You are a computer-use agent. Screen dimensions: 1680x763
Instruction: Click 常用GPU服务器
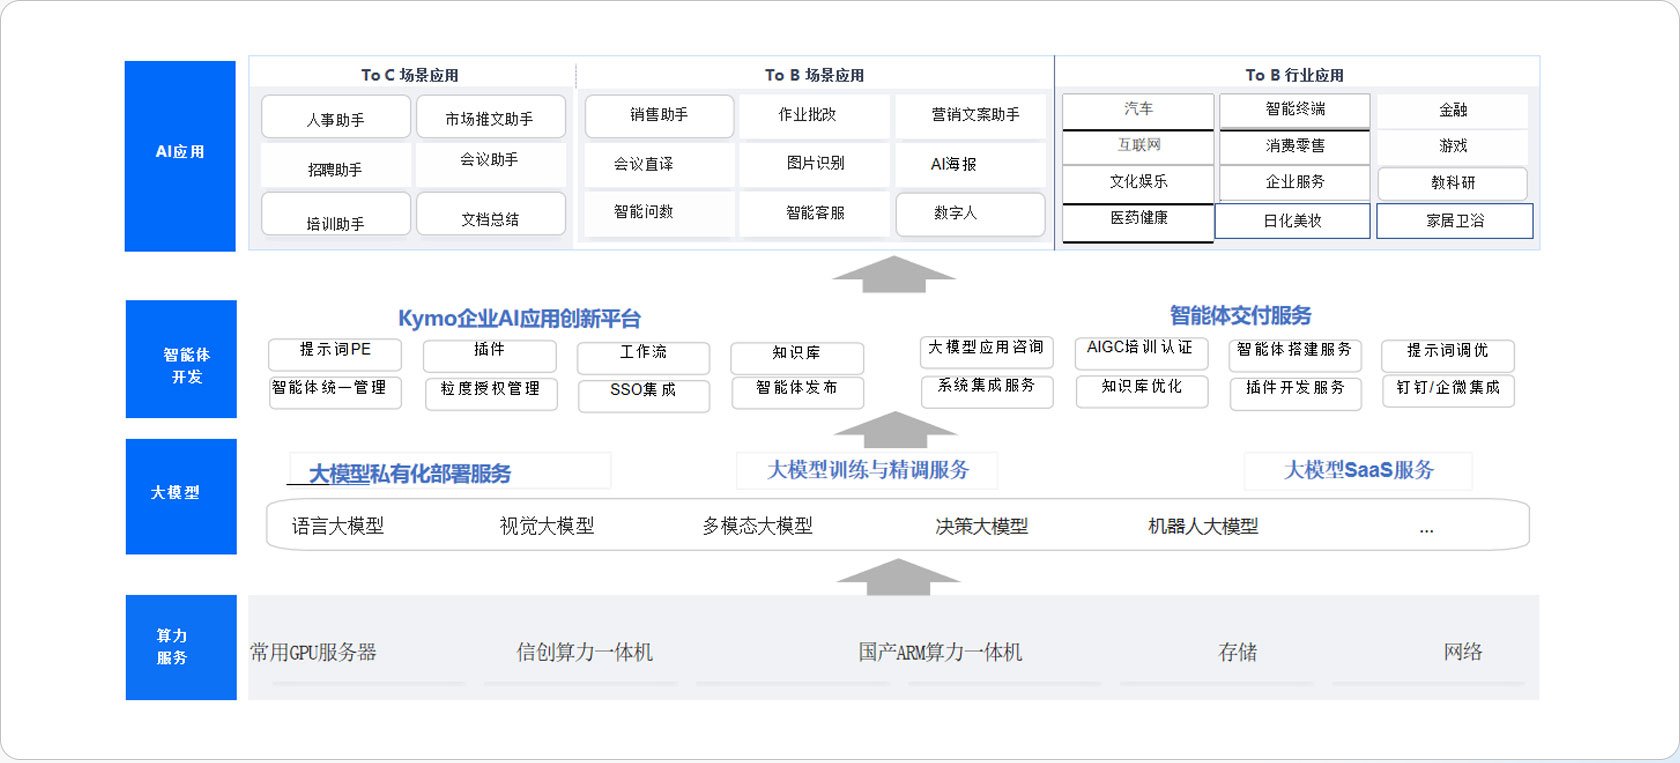point(313,652)
